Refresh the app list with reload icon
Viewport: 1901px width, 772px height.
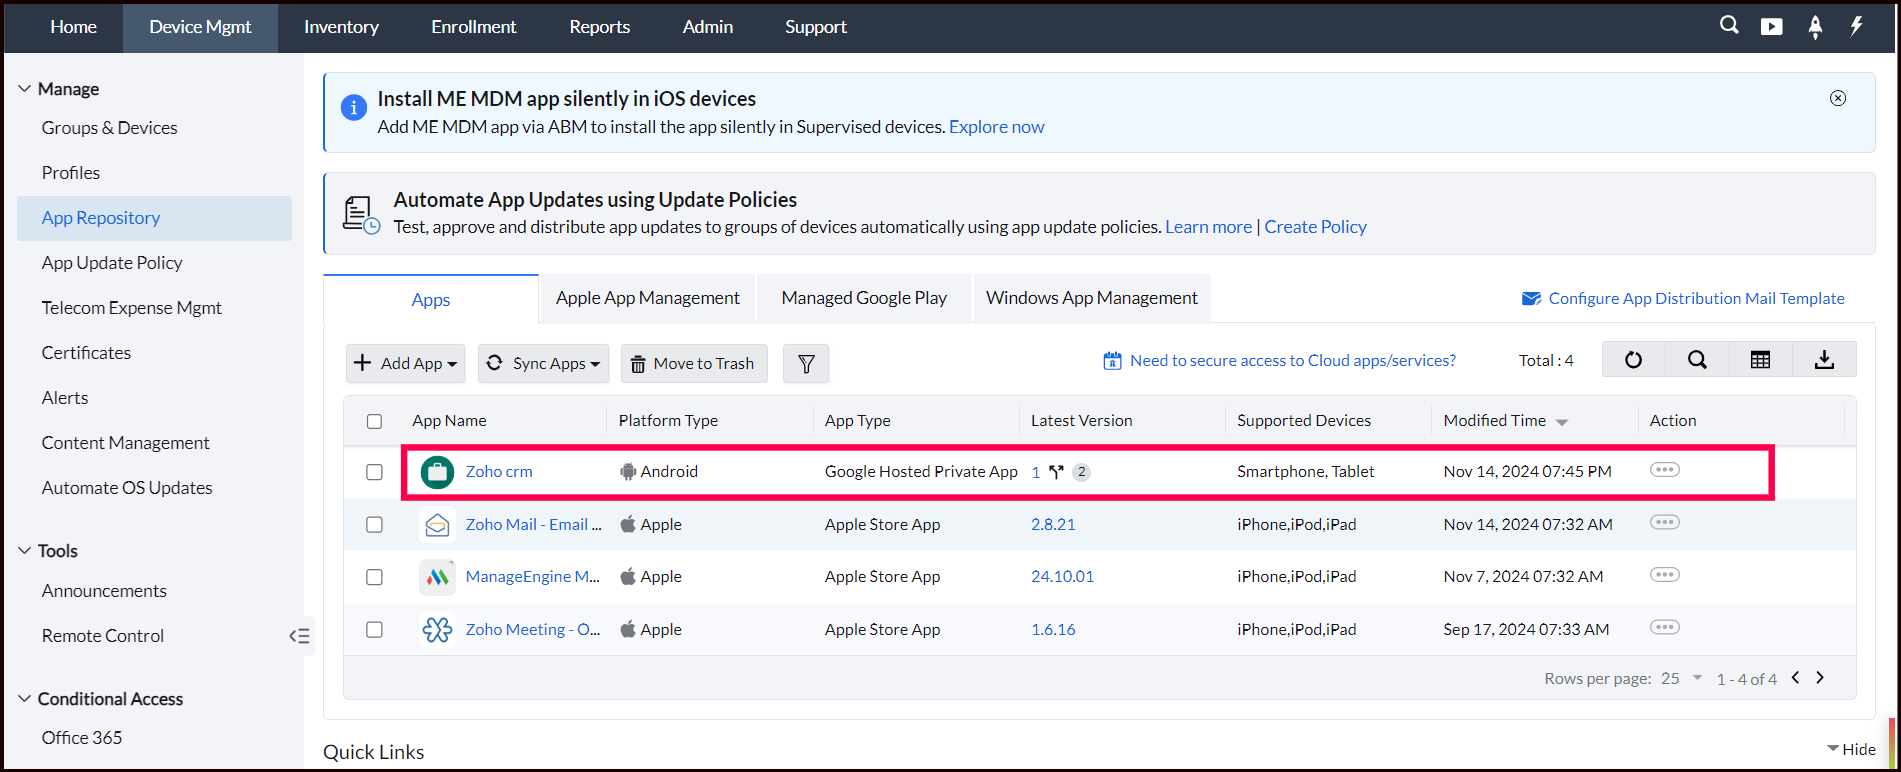(1633, 360)
